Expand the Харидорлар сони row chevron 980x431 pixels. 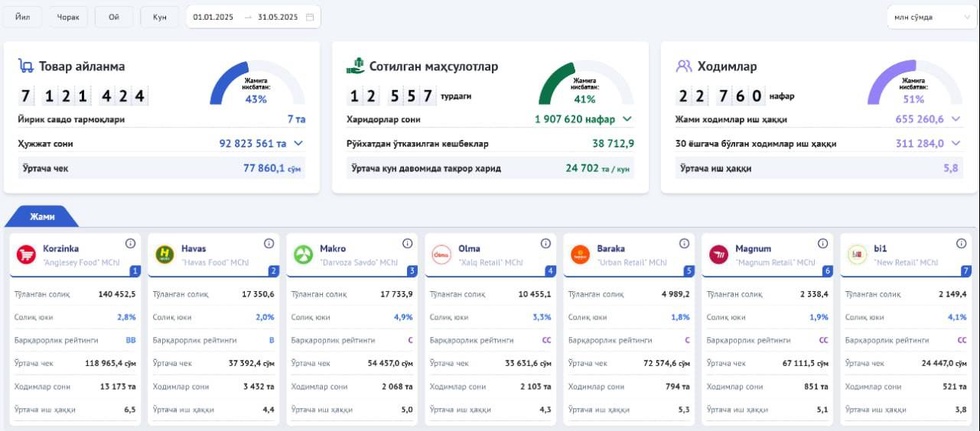coord(627,119)
